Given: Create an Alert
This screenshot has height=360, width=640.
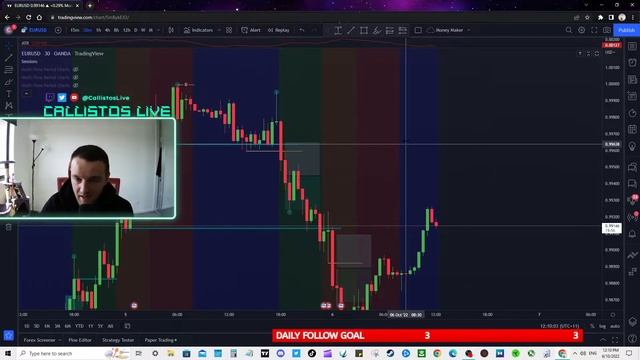Looking at the screenshot, I should (251, 30).
